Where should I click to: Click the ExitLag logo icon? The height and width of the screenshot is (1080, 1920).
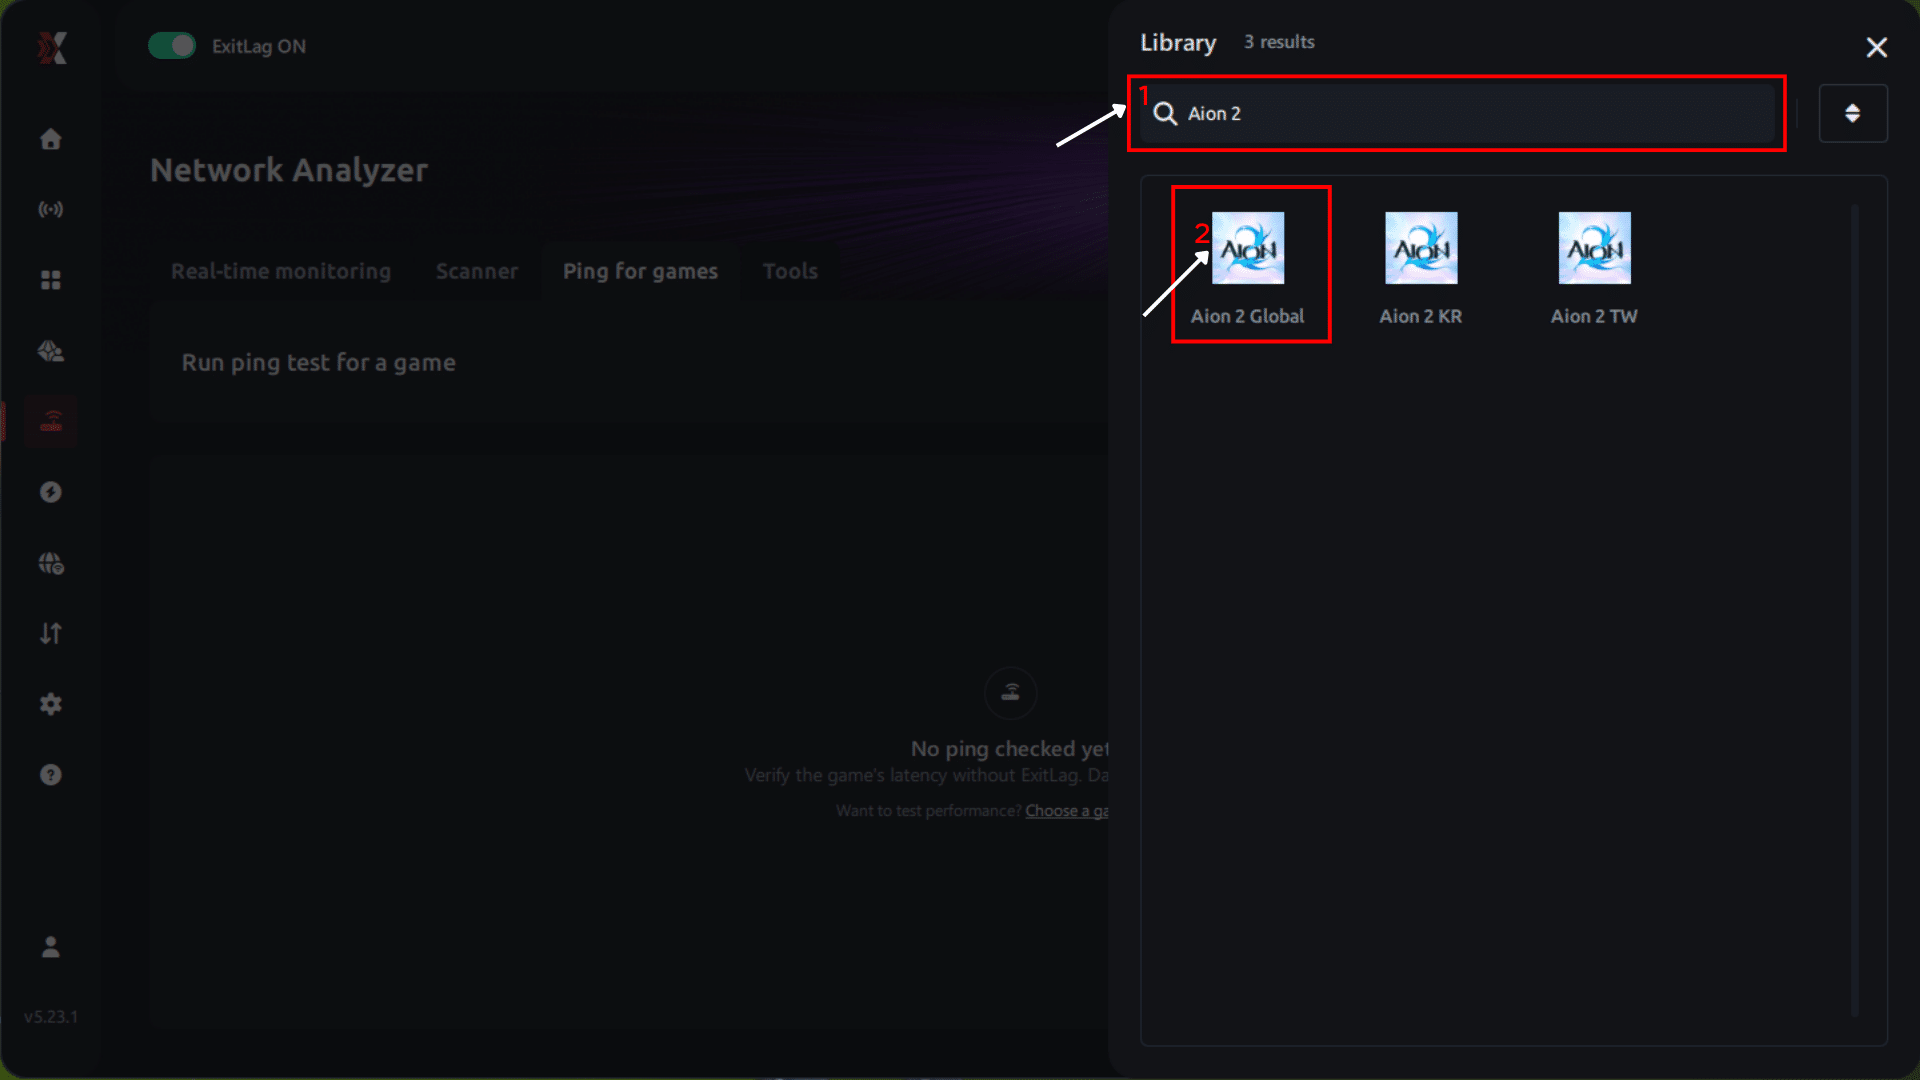point(52,47)
